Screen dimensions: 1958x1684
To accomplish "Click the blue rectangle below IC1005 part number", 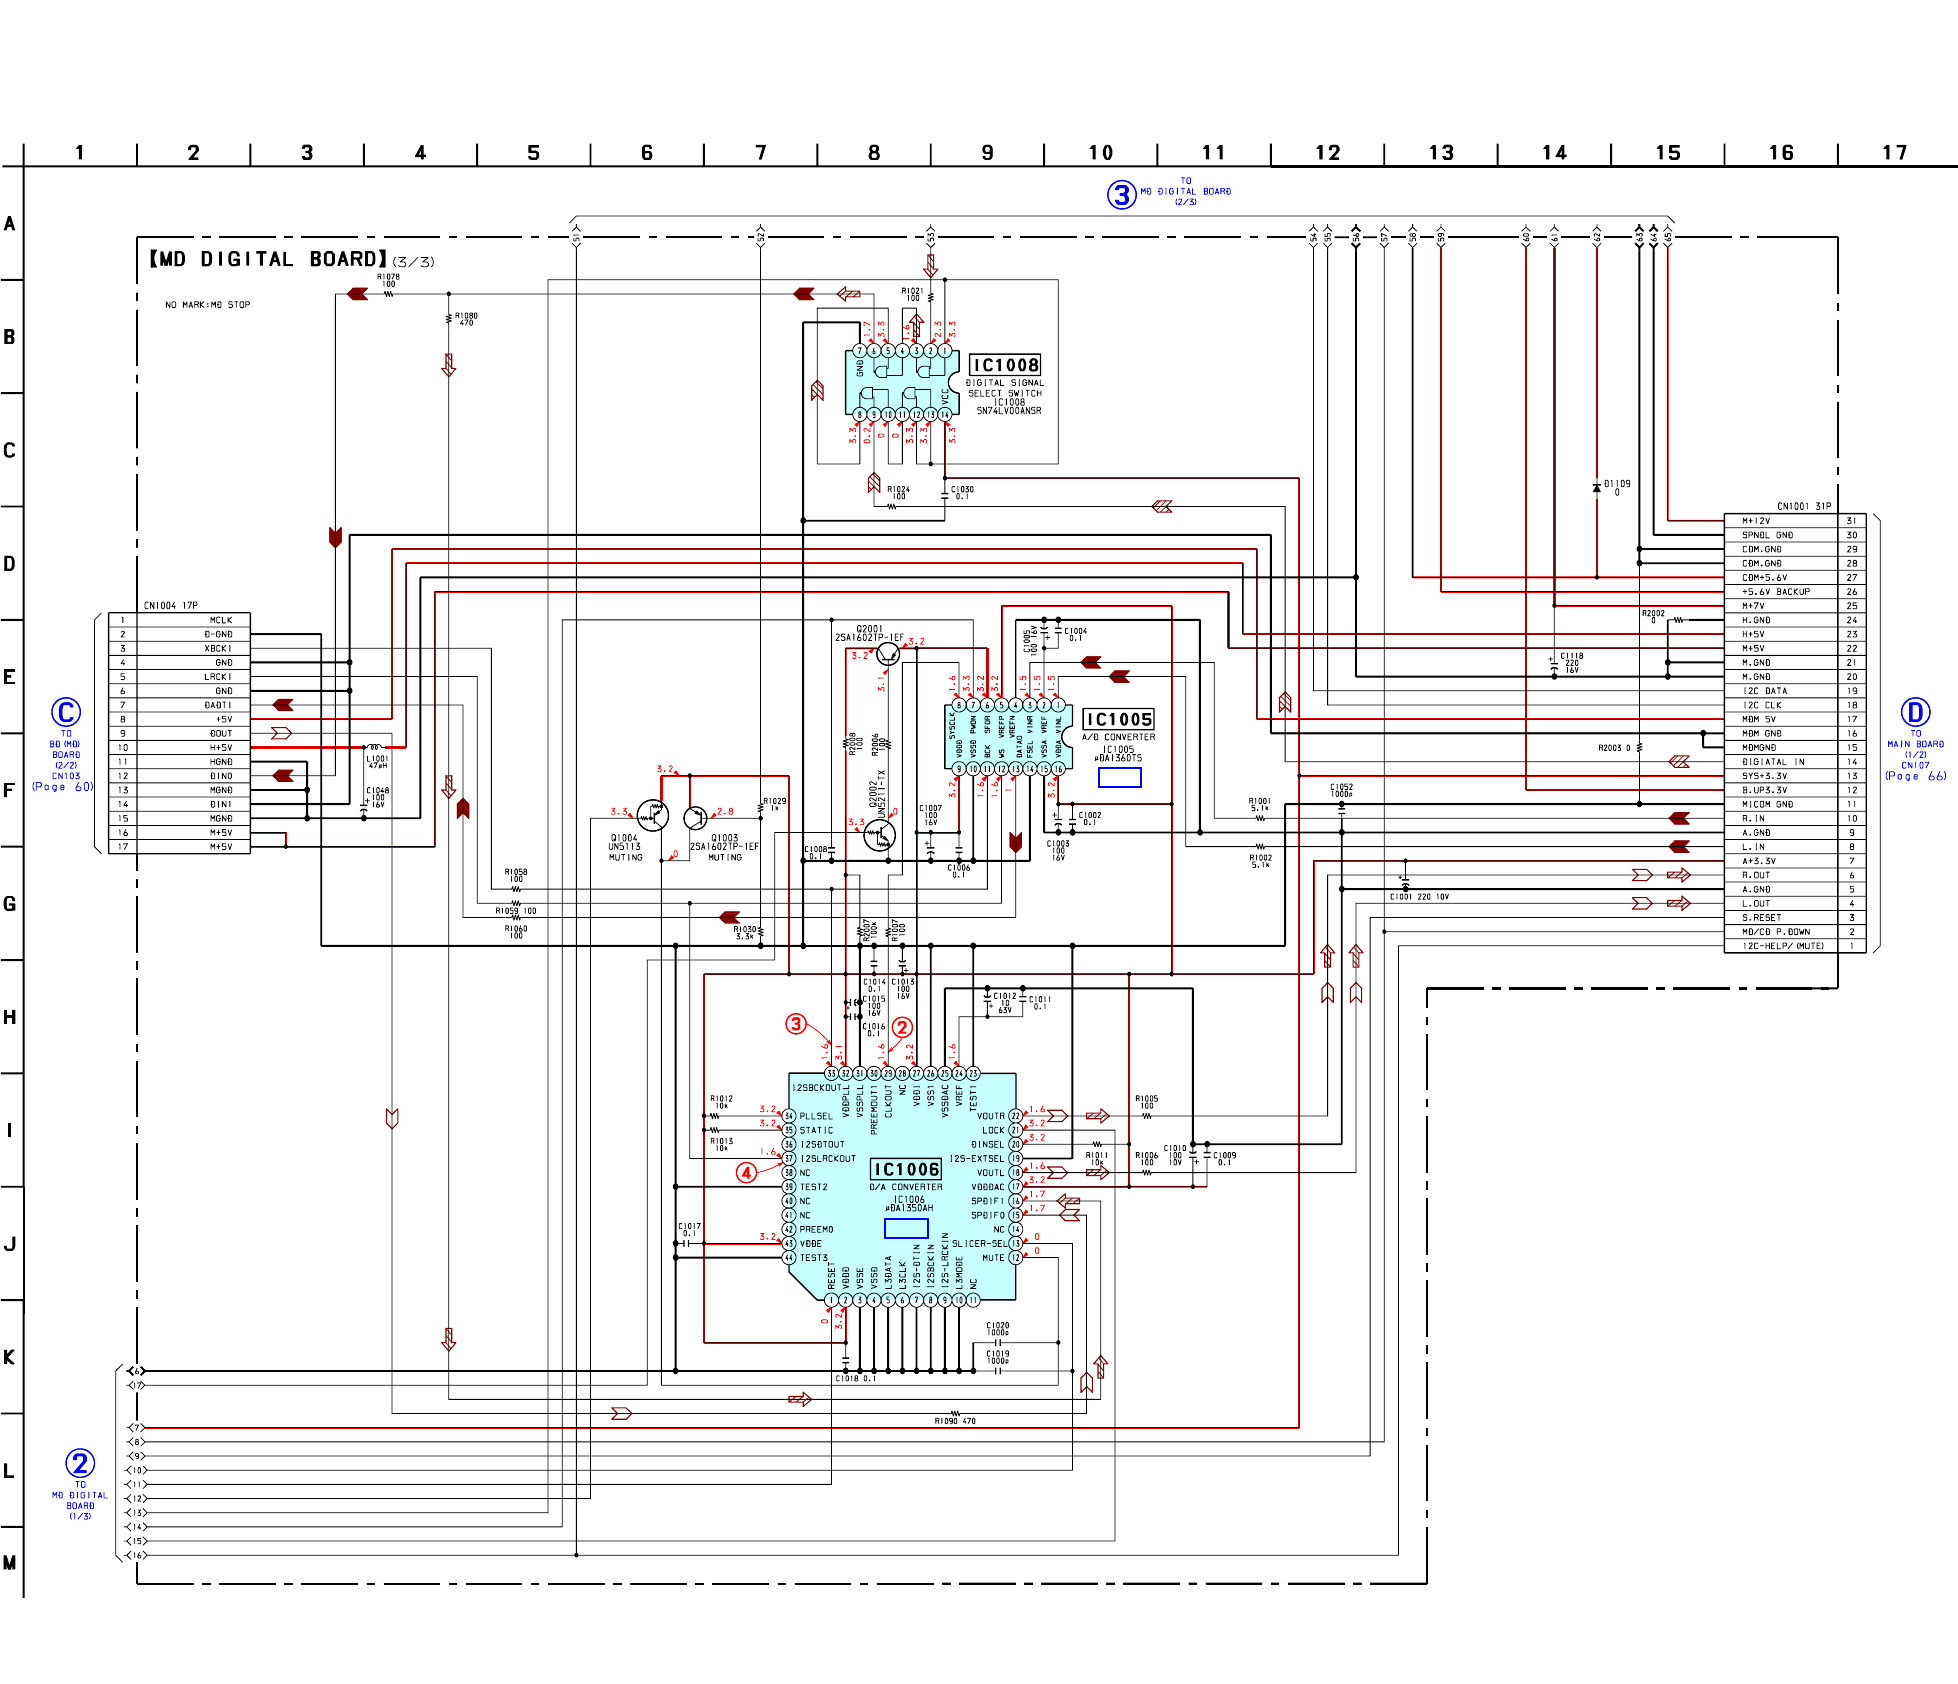I will click(x=1119, y=777).
